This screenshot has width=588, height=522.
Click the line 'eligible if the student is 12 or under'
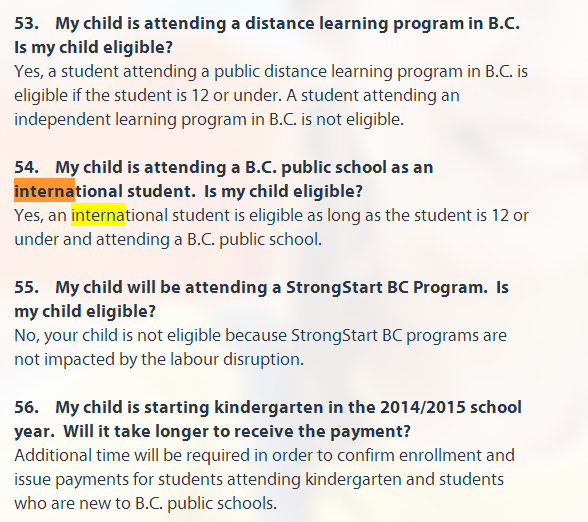[148, 95]
